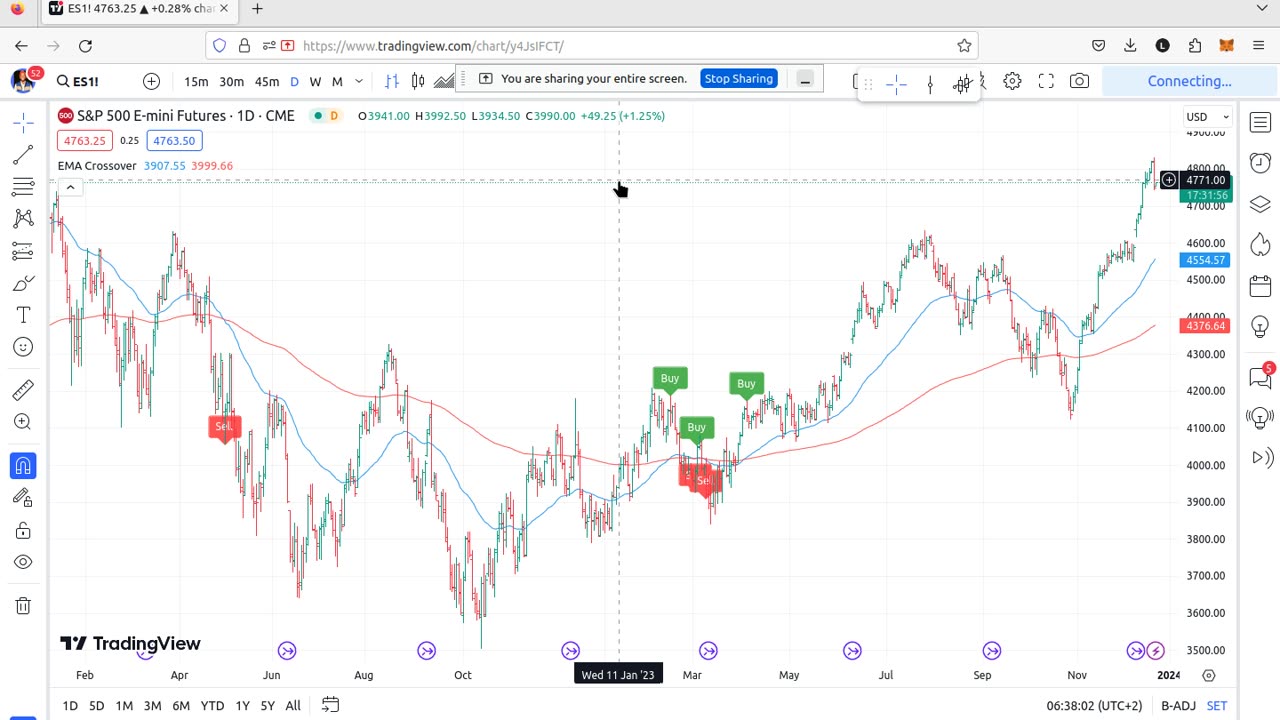Screen dimensions: 1280x720
Task: Enter fullscreen mode
Action: click(1046, 81)
